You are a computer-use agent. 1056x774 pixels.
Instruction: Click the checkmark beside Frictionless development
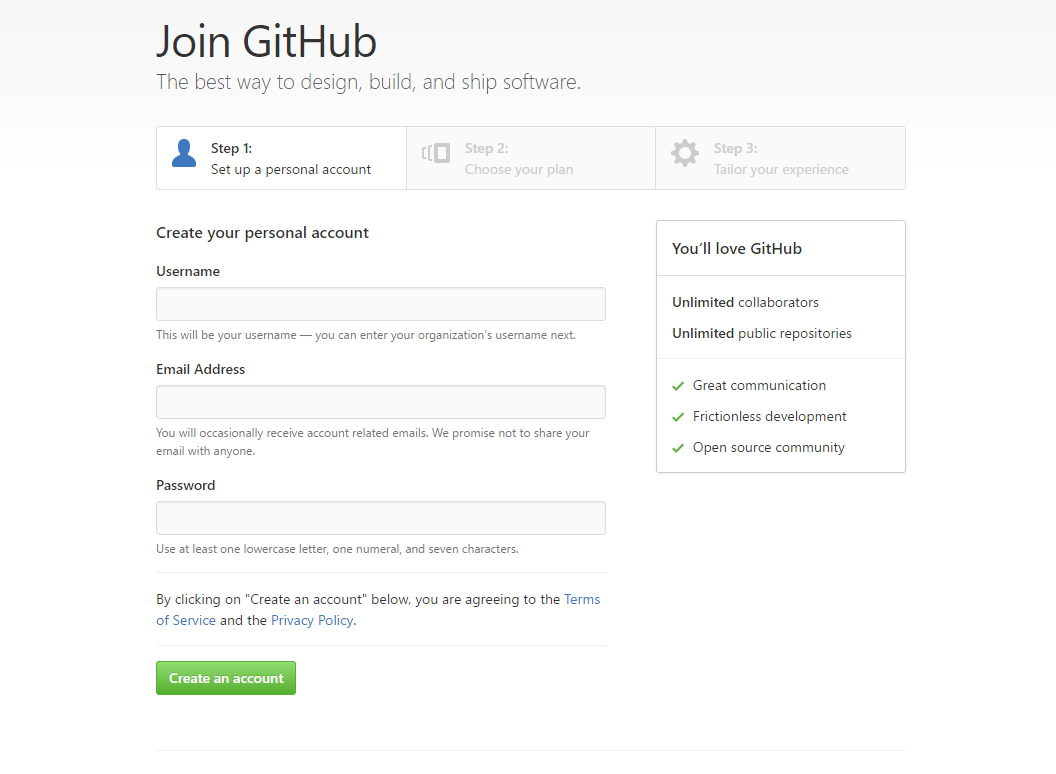point(678,417)
